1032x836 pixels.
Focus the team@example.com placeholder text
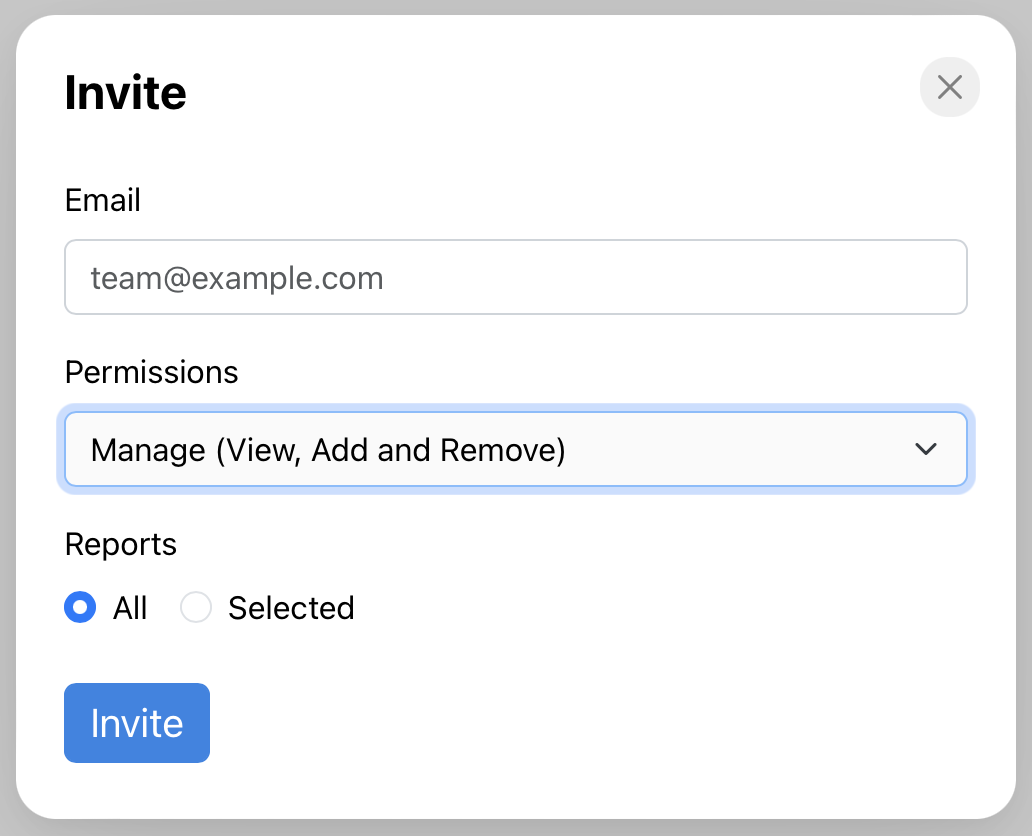(x=237, y=278)
